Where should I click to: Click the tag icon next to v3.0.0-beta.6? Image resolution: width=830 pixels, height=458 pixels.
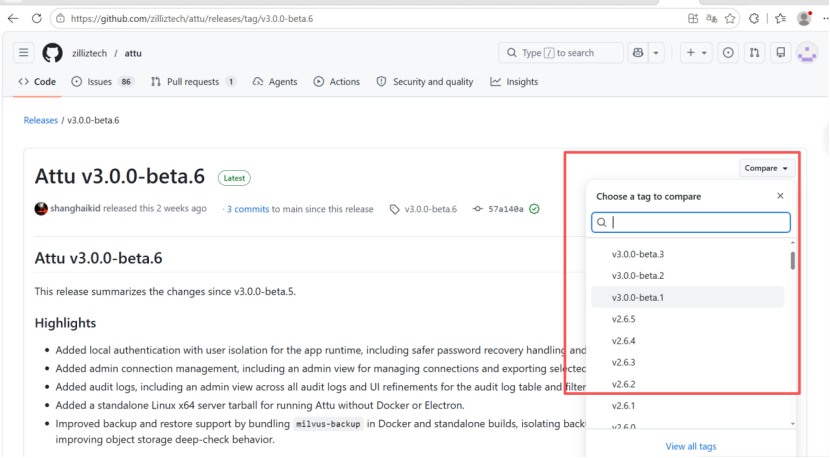tap(394, 209)
